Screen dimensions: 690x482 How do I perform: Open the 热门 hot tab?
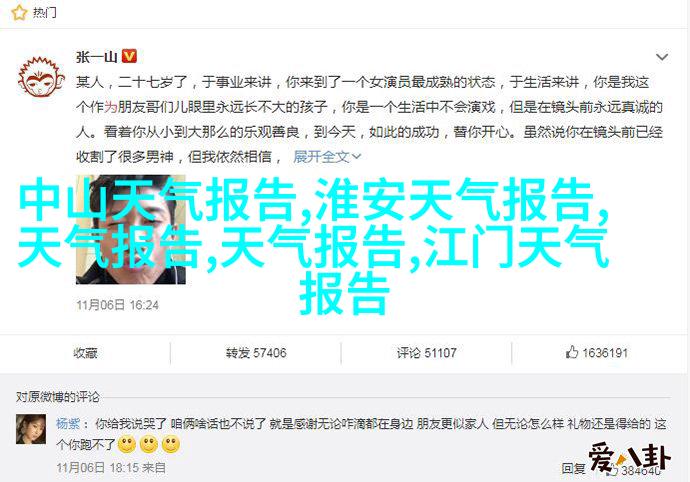45,12
